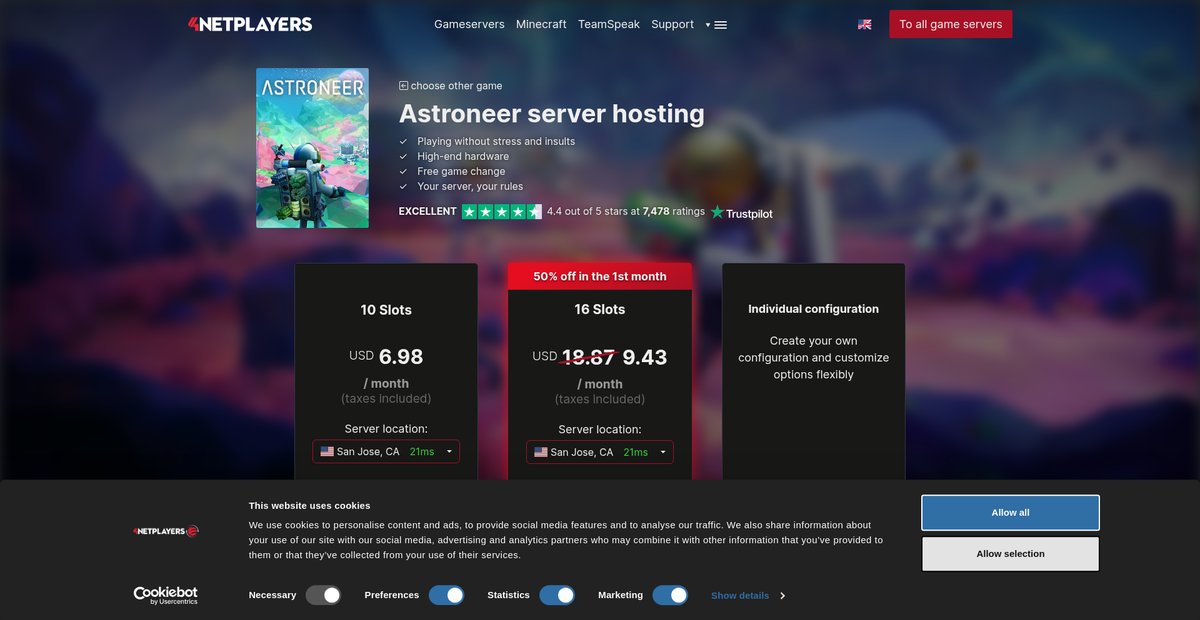Expand the small caret next to Support

point(707,25)
